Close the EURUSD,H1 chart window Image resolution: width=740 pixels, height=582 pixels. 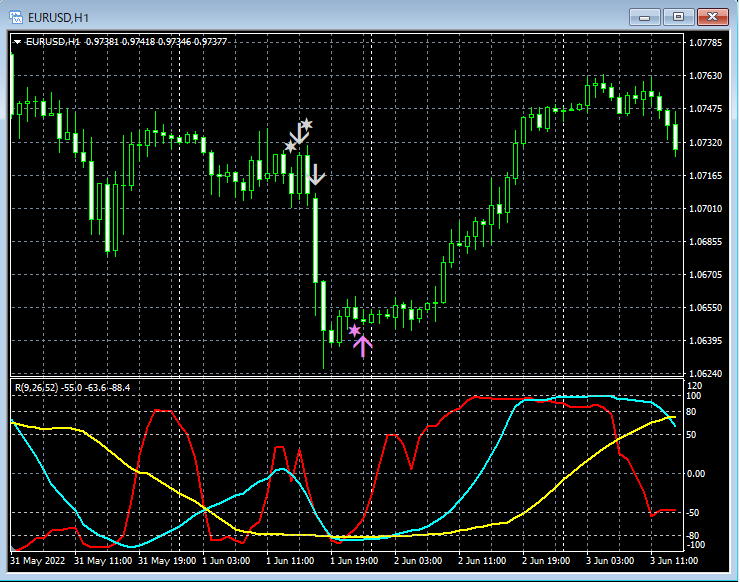(713, 17)
